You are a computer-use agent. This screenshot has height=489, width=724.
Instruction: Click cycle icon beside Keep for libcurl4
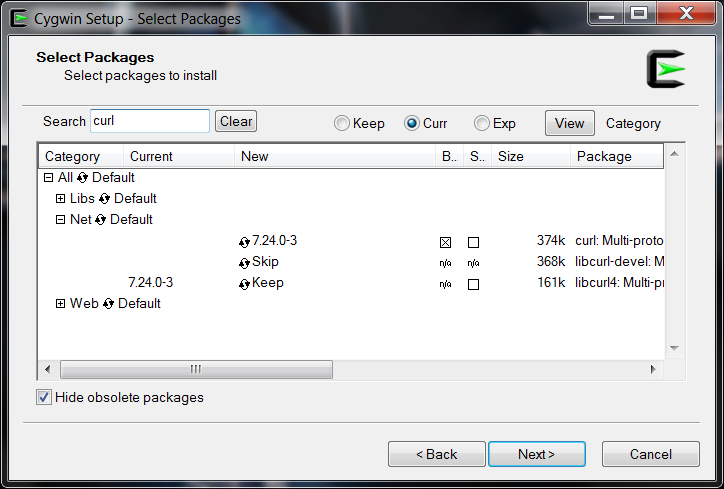click(x=244, y=284)
